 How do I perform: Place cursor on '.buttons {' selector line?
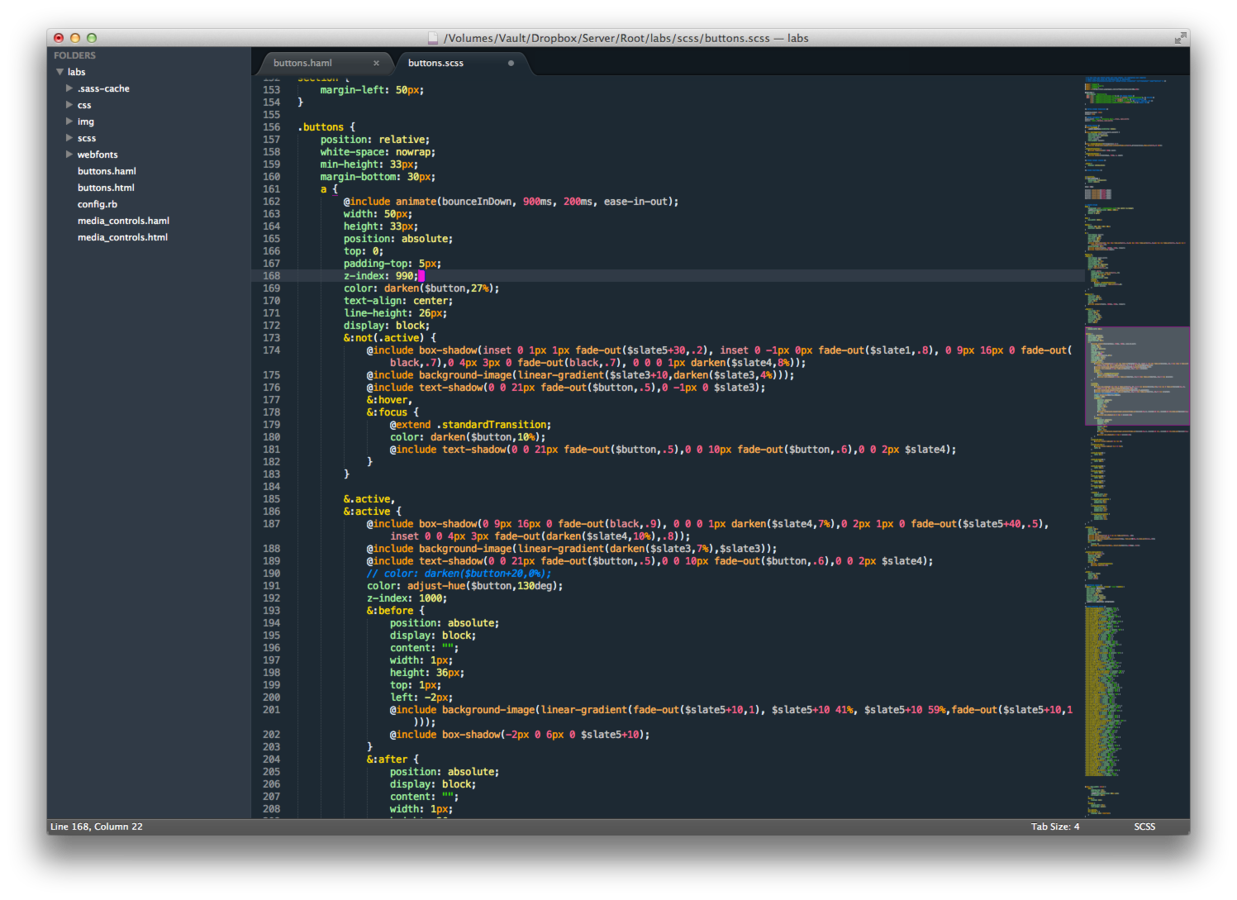[x=326, y=127]
